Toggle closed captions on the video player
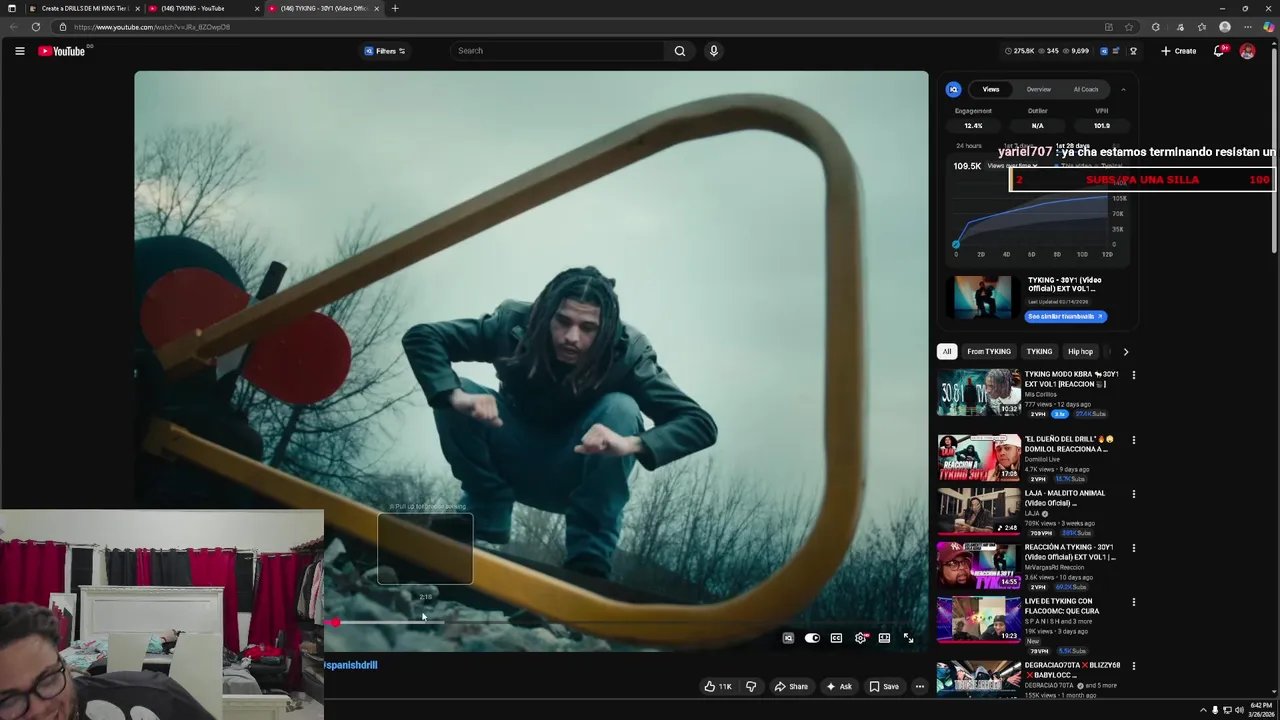This screenshot has width=1280, height=720. [836, 638]
